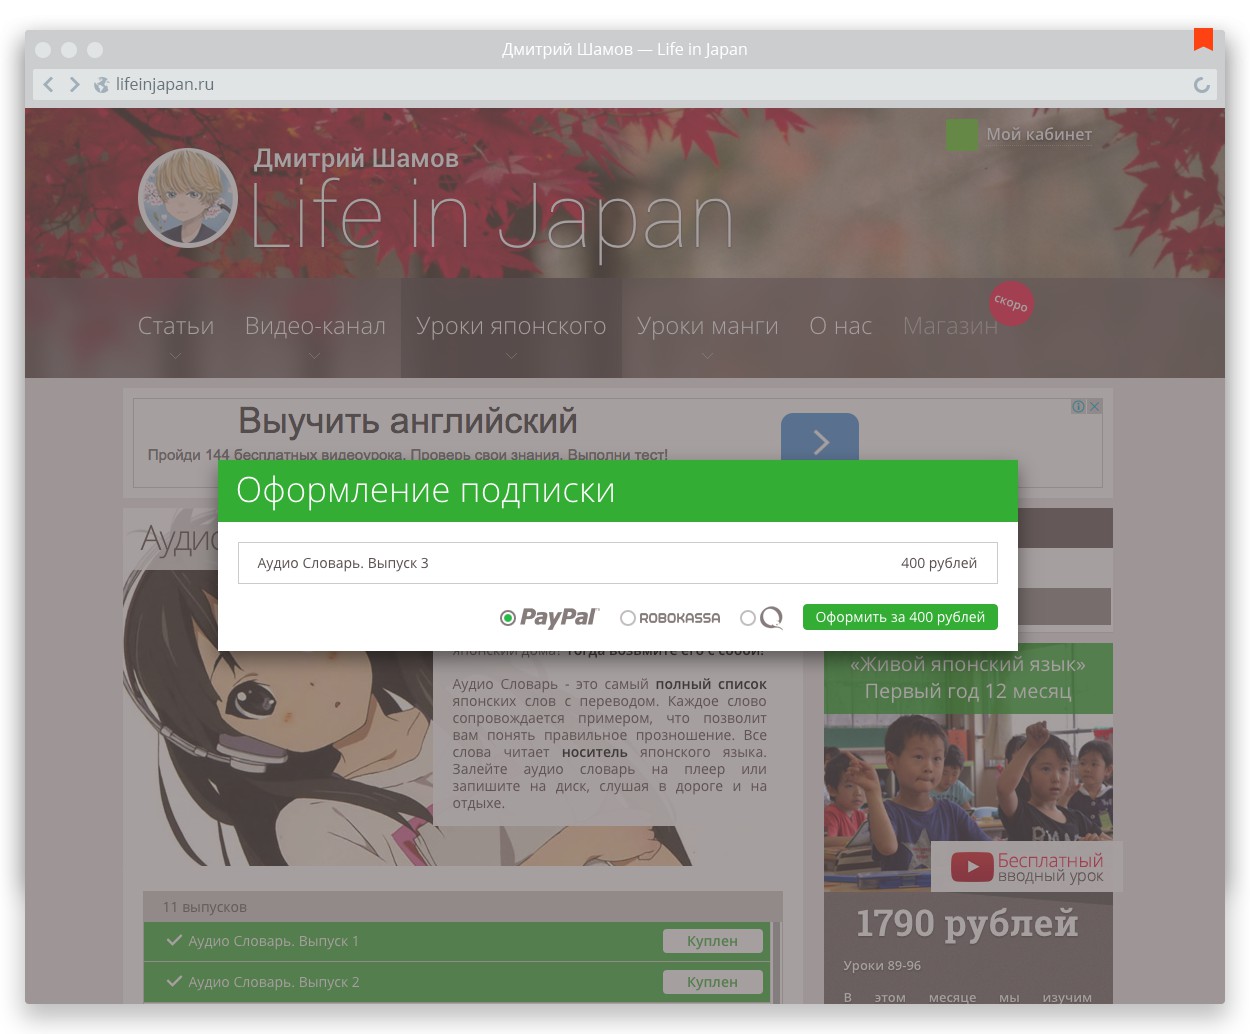Click the globe icon beside lifeinjapan.ru

tap(101, 85)
